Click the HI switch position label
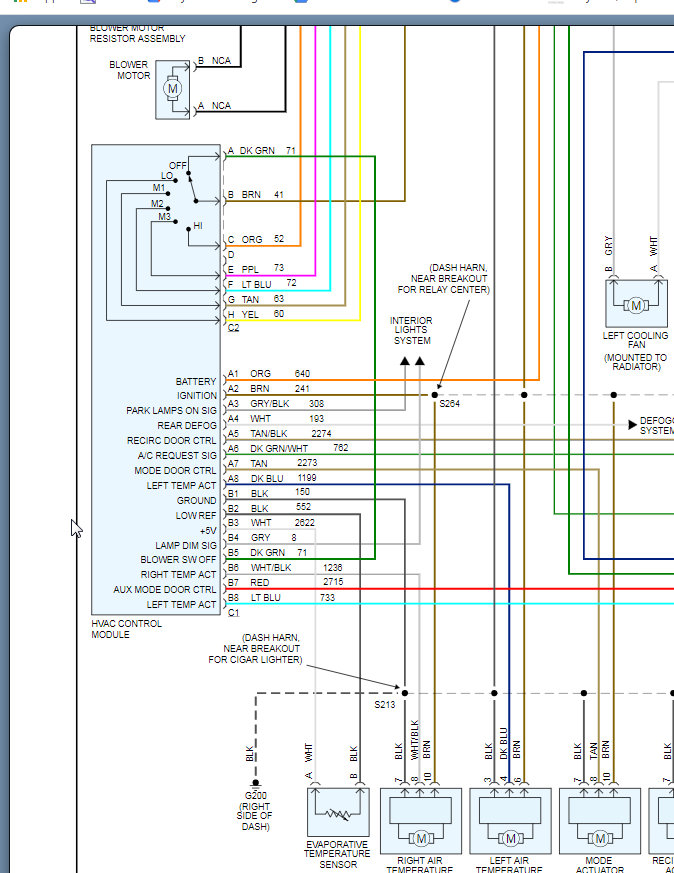Image resolution: width=674 pixels, height=873 pixels. [x=198, y=225]
